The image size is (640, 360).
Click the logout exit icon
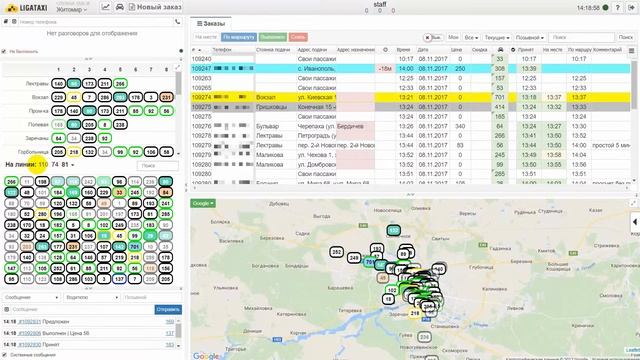[631, 7]
